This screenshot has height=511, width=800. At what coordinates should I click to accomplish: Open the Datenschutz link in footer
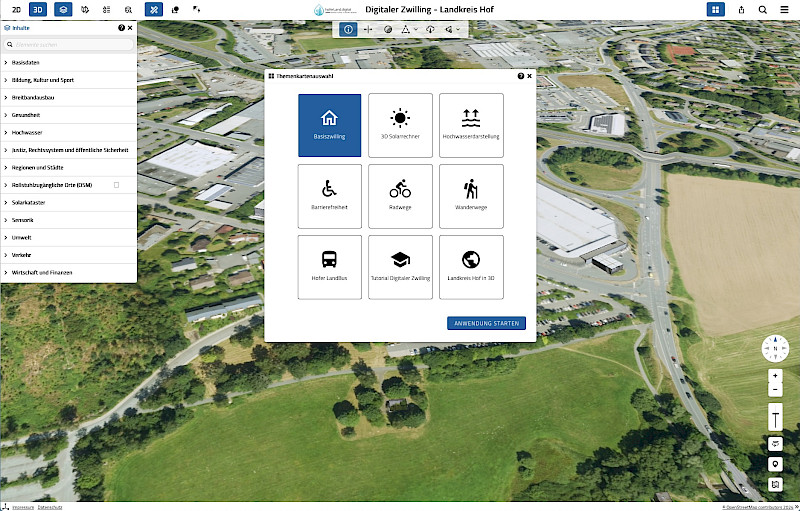50,507
